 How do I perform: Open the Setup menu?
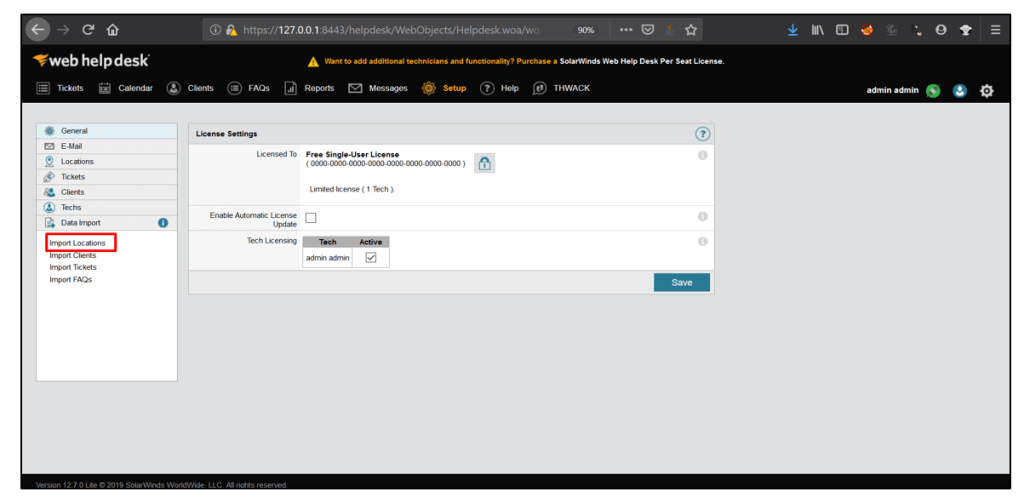click(x=444, y=88)
